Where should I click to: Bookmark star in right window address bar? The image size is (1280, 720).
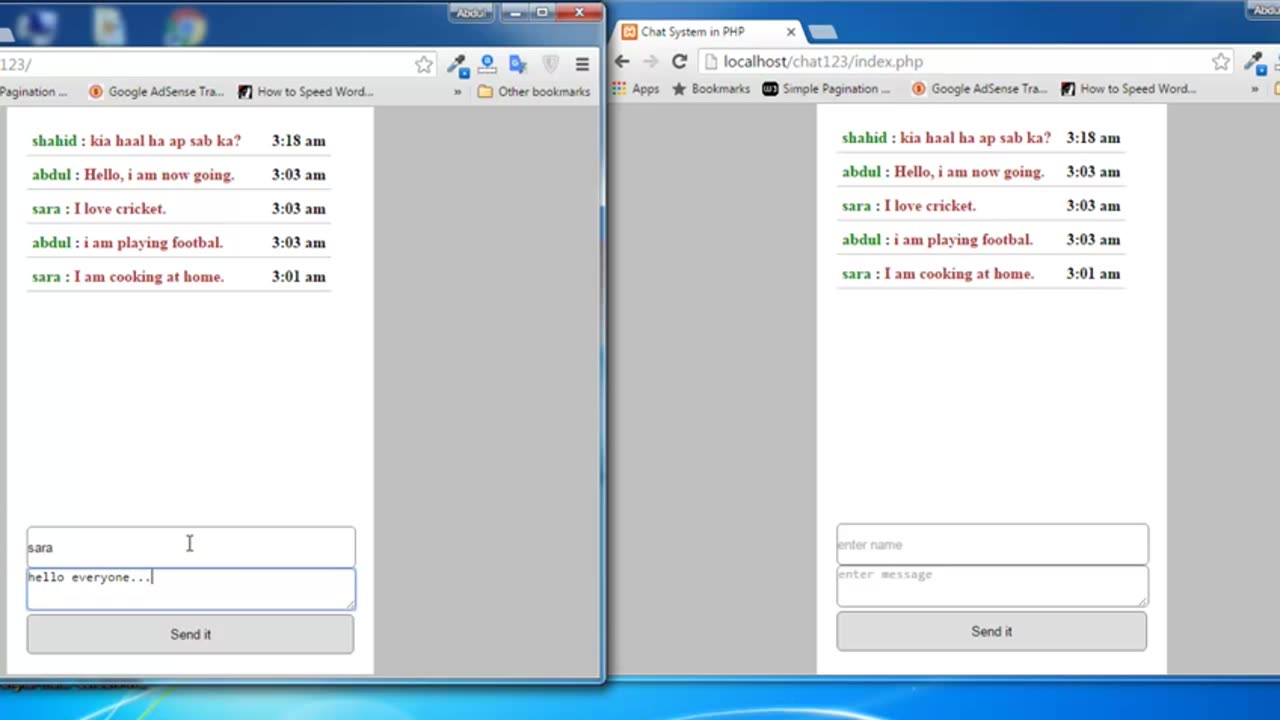(x=1221, y=62)
